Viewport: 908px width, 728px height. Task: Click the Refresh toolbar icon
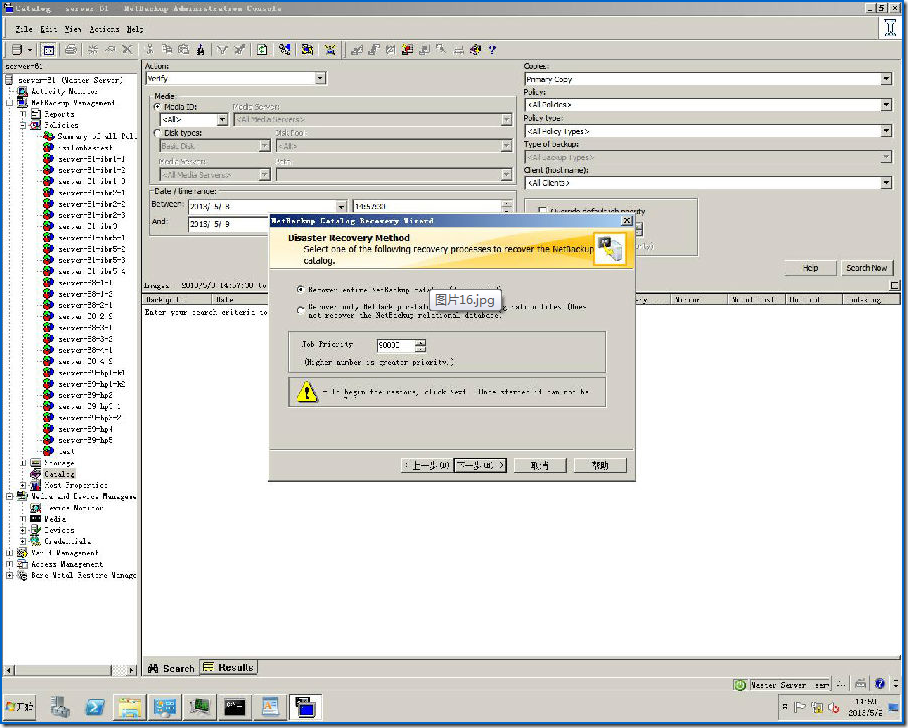click(262, 50)
